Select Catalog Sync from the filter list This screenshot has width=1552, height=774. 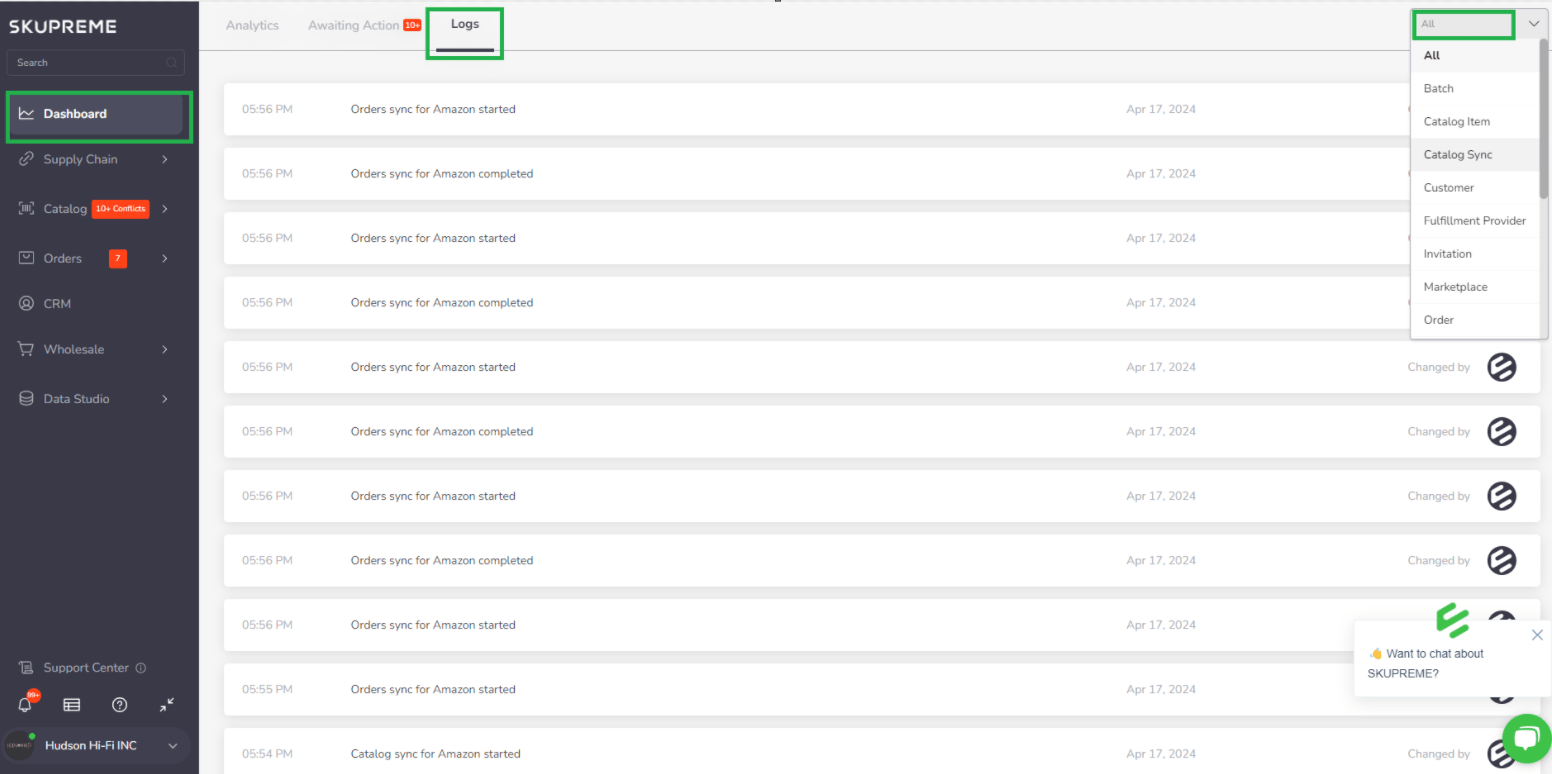1457,154
